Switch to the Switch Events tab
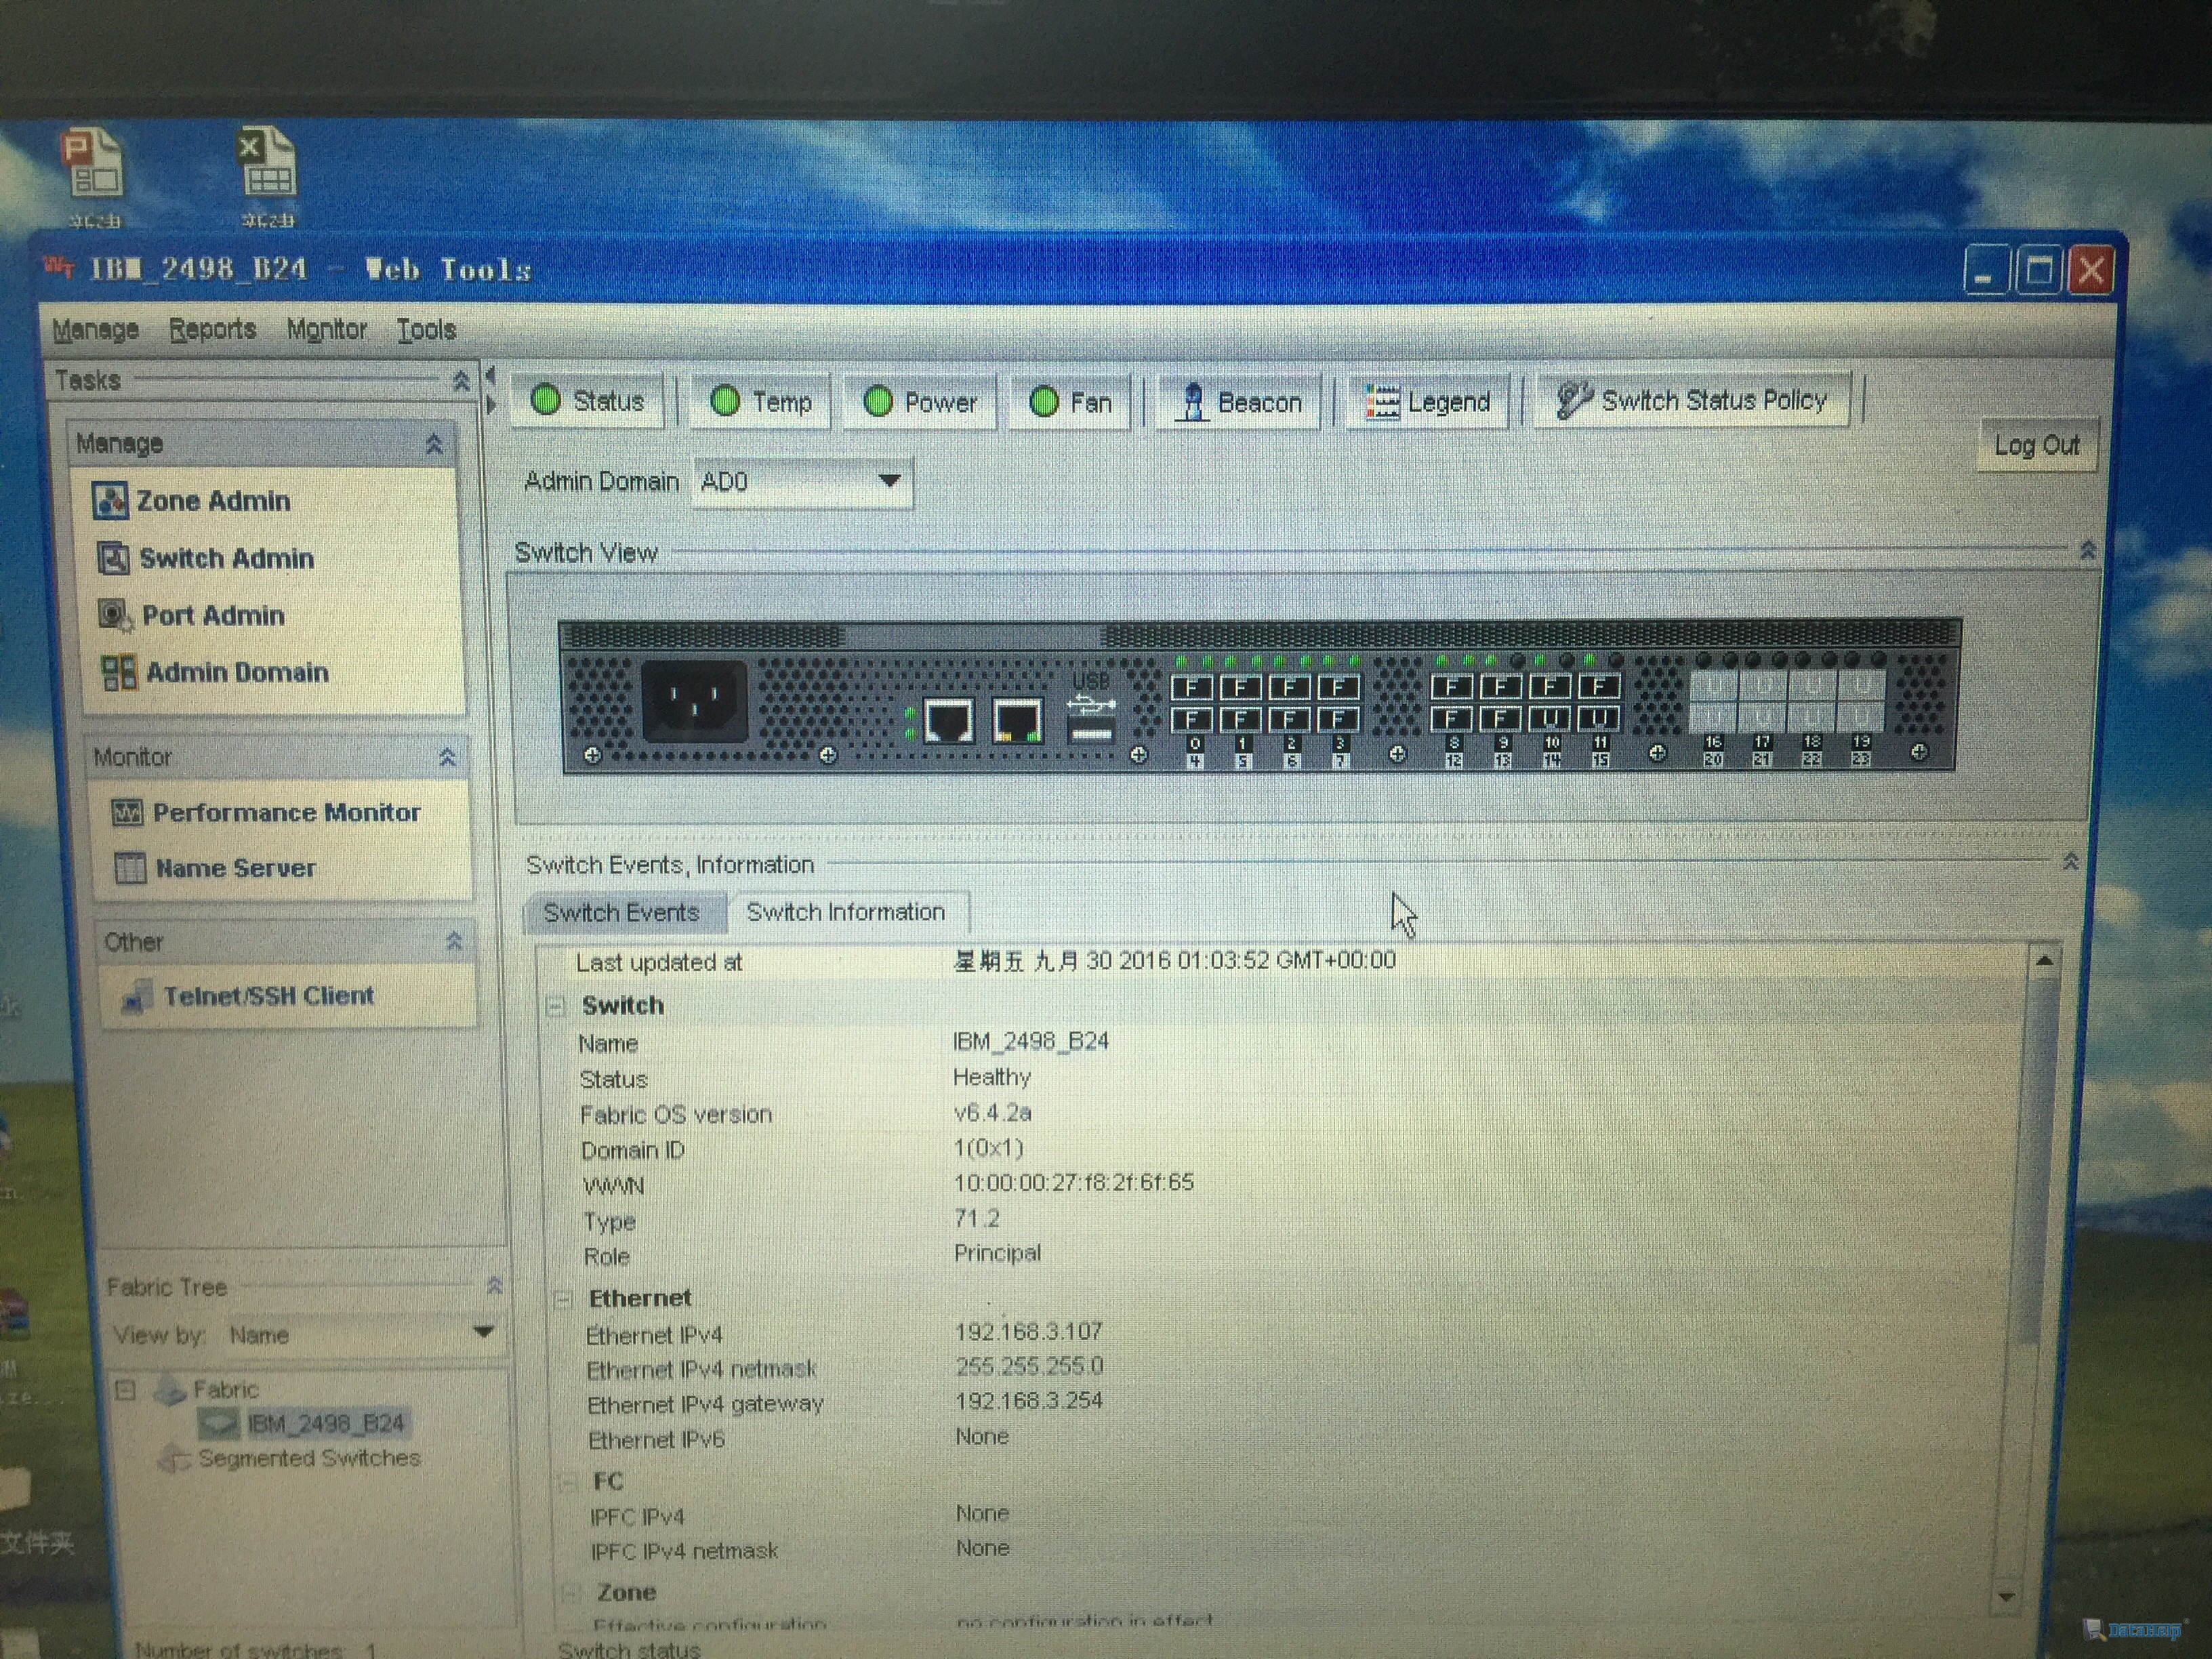The image size is (2212, 1659). [621, 913]
